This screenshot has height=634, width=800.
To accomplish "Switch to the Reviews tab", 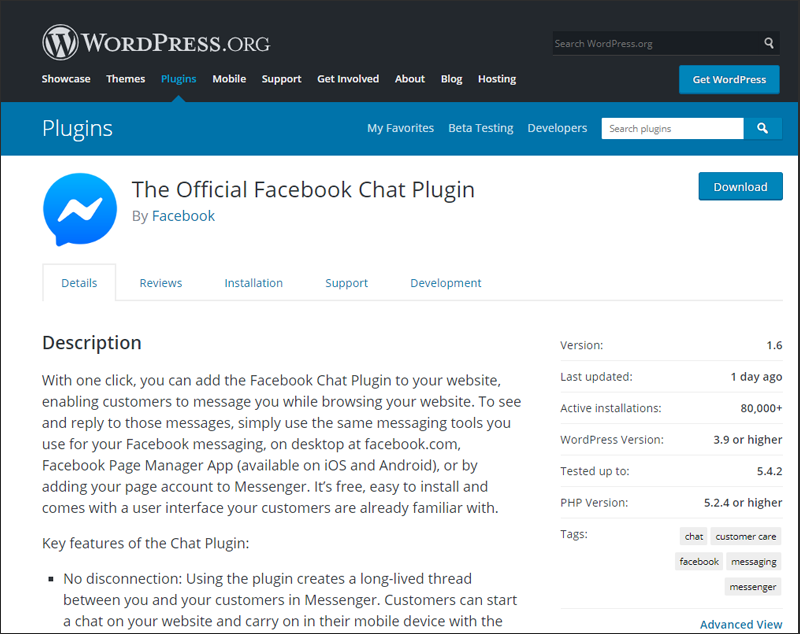I will coord(161,283).
